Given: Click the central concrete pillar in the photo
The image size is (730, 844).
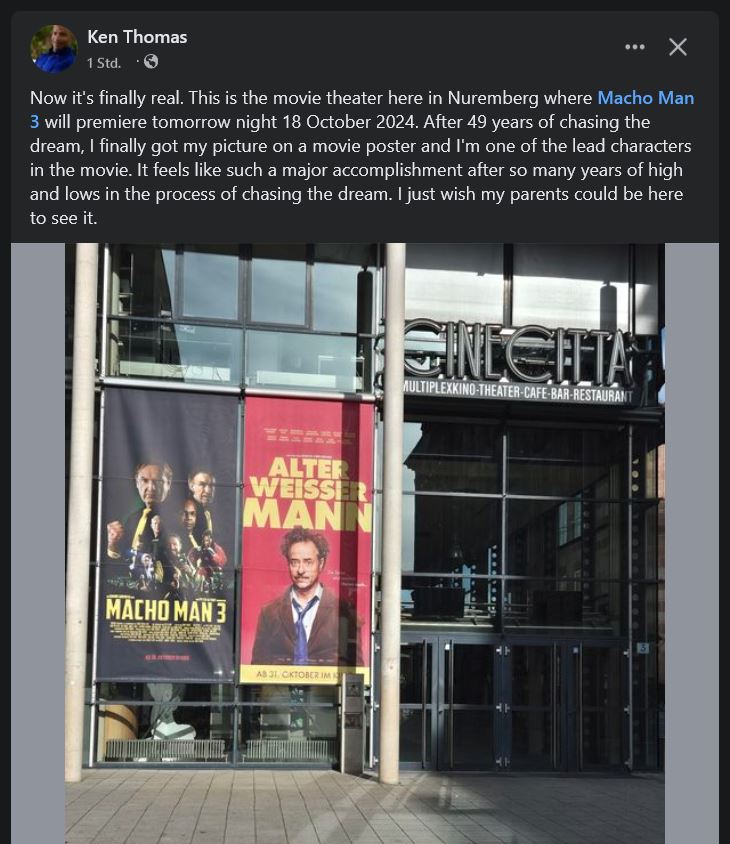Looking at the screenshot, I should (x=393, y=511).
